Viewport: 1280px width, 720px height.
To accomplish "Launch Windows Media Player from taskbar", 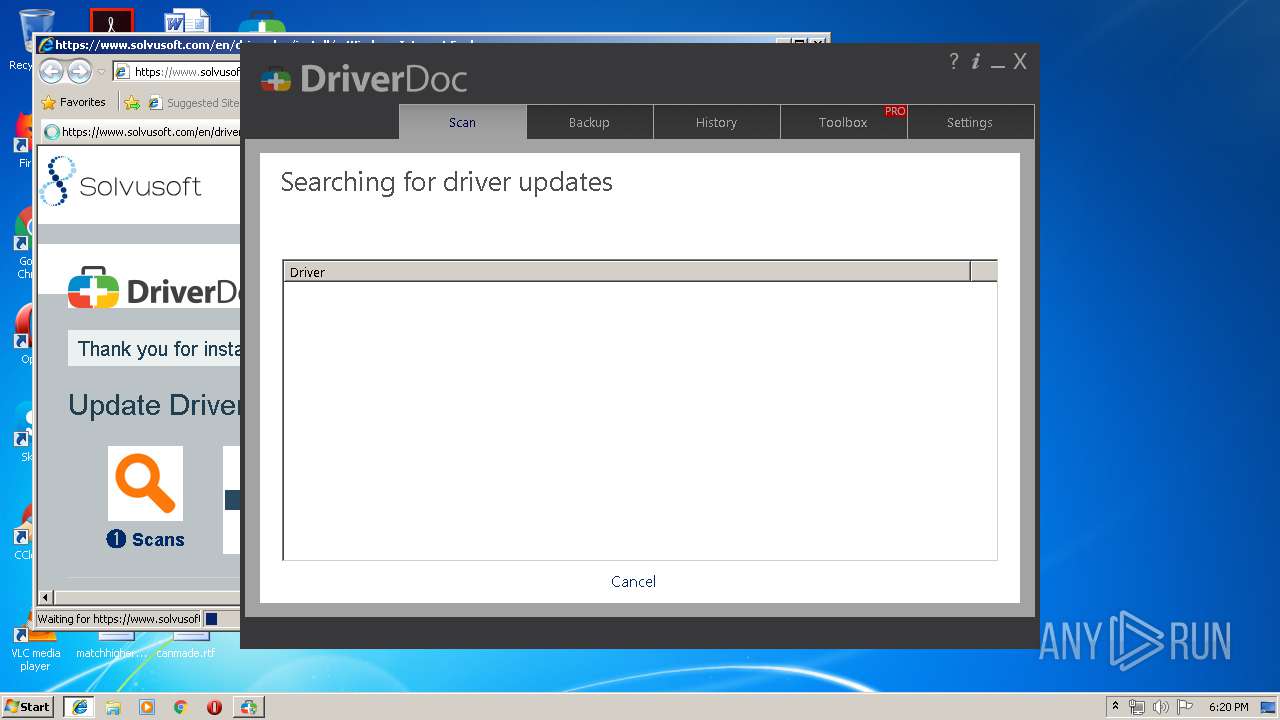I will click(147, 707).
